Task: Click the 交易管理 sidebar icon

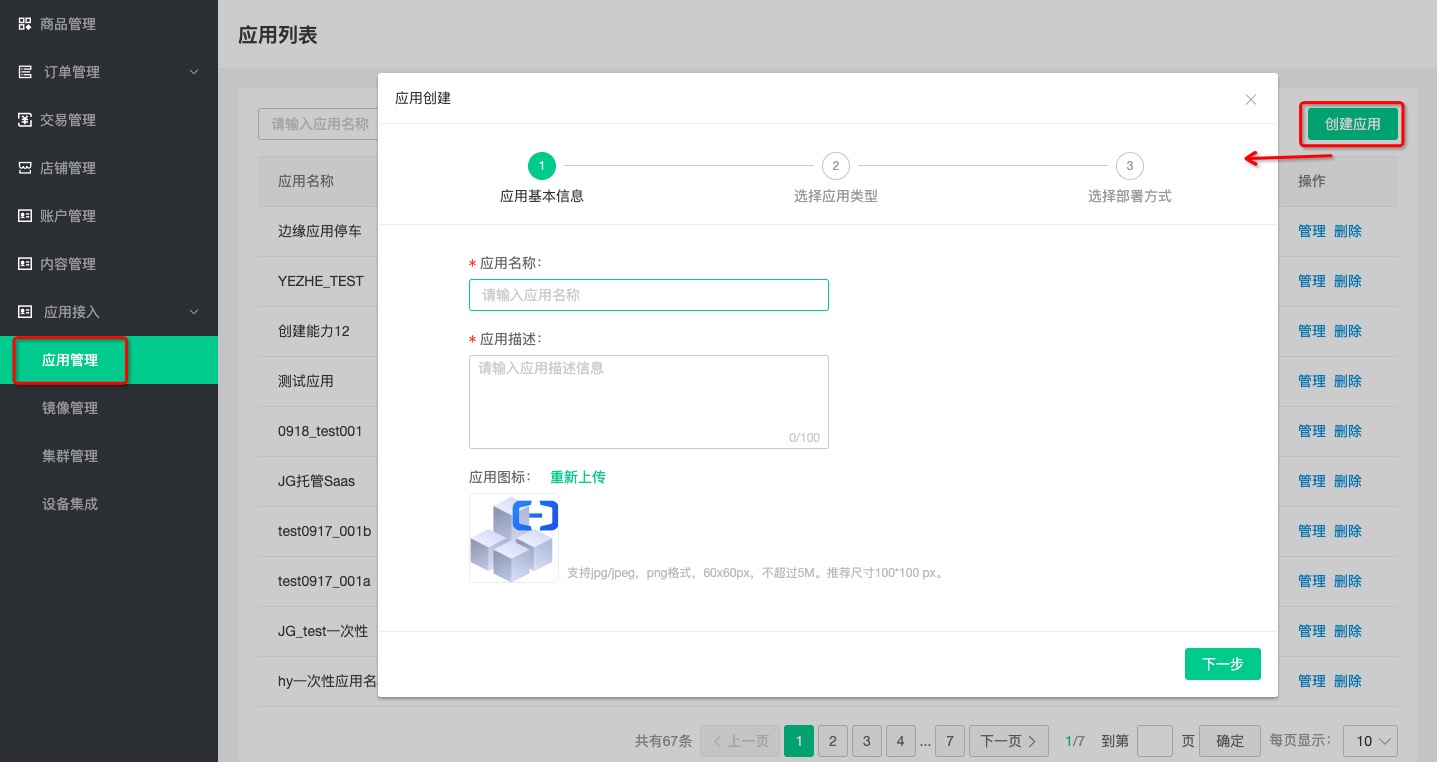Action: pyautogui.click(x=25, y=120)
